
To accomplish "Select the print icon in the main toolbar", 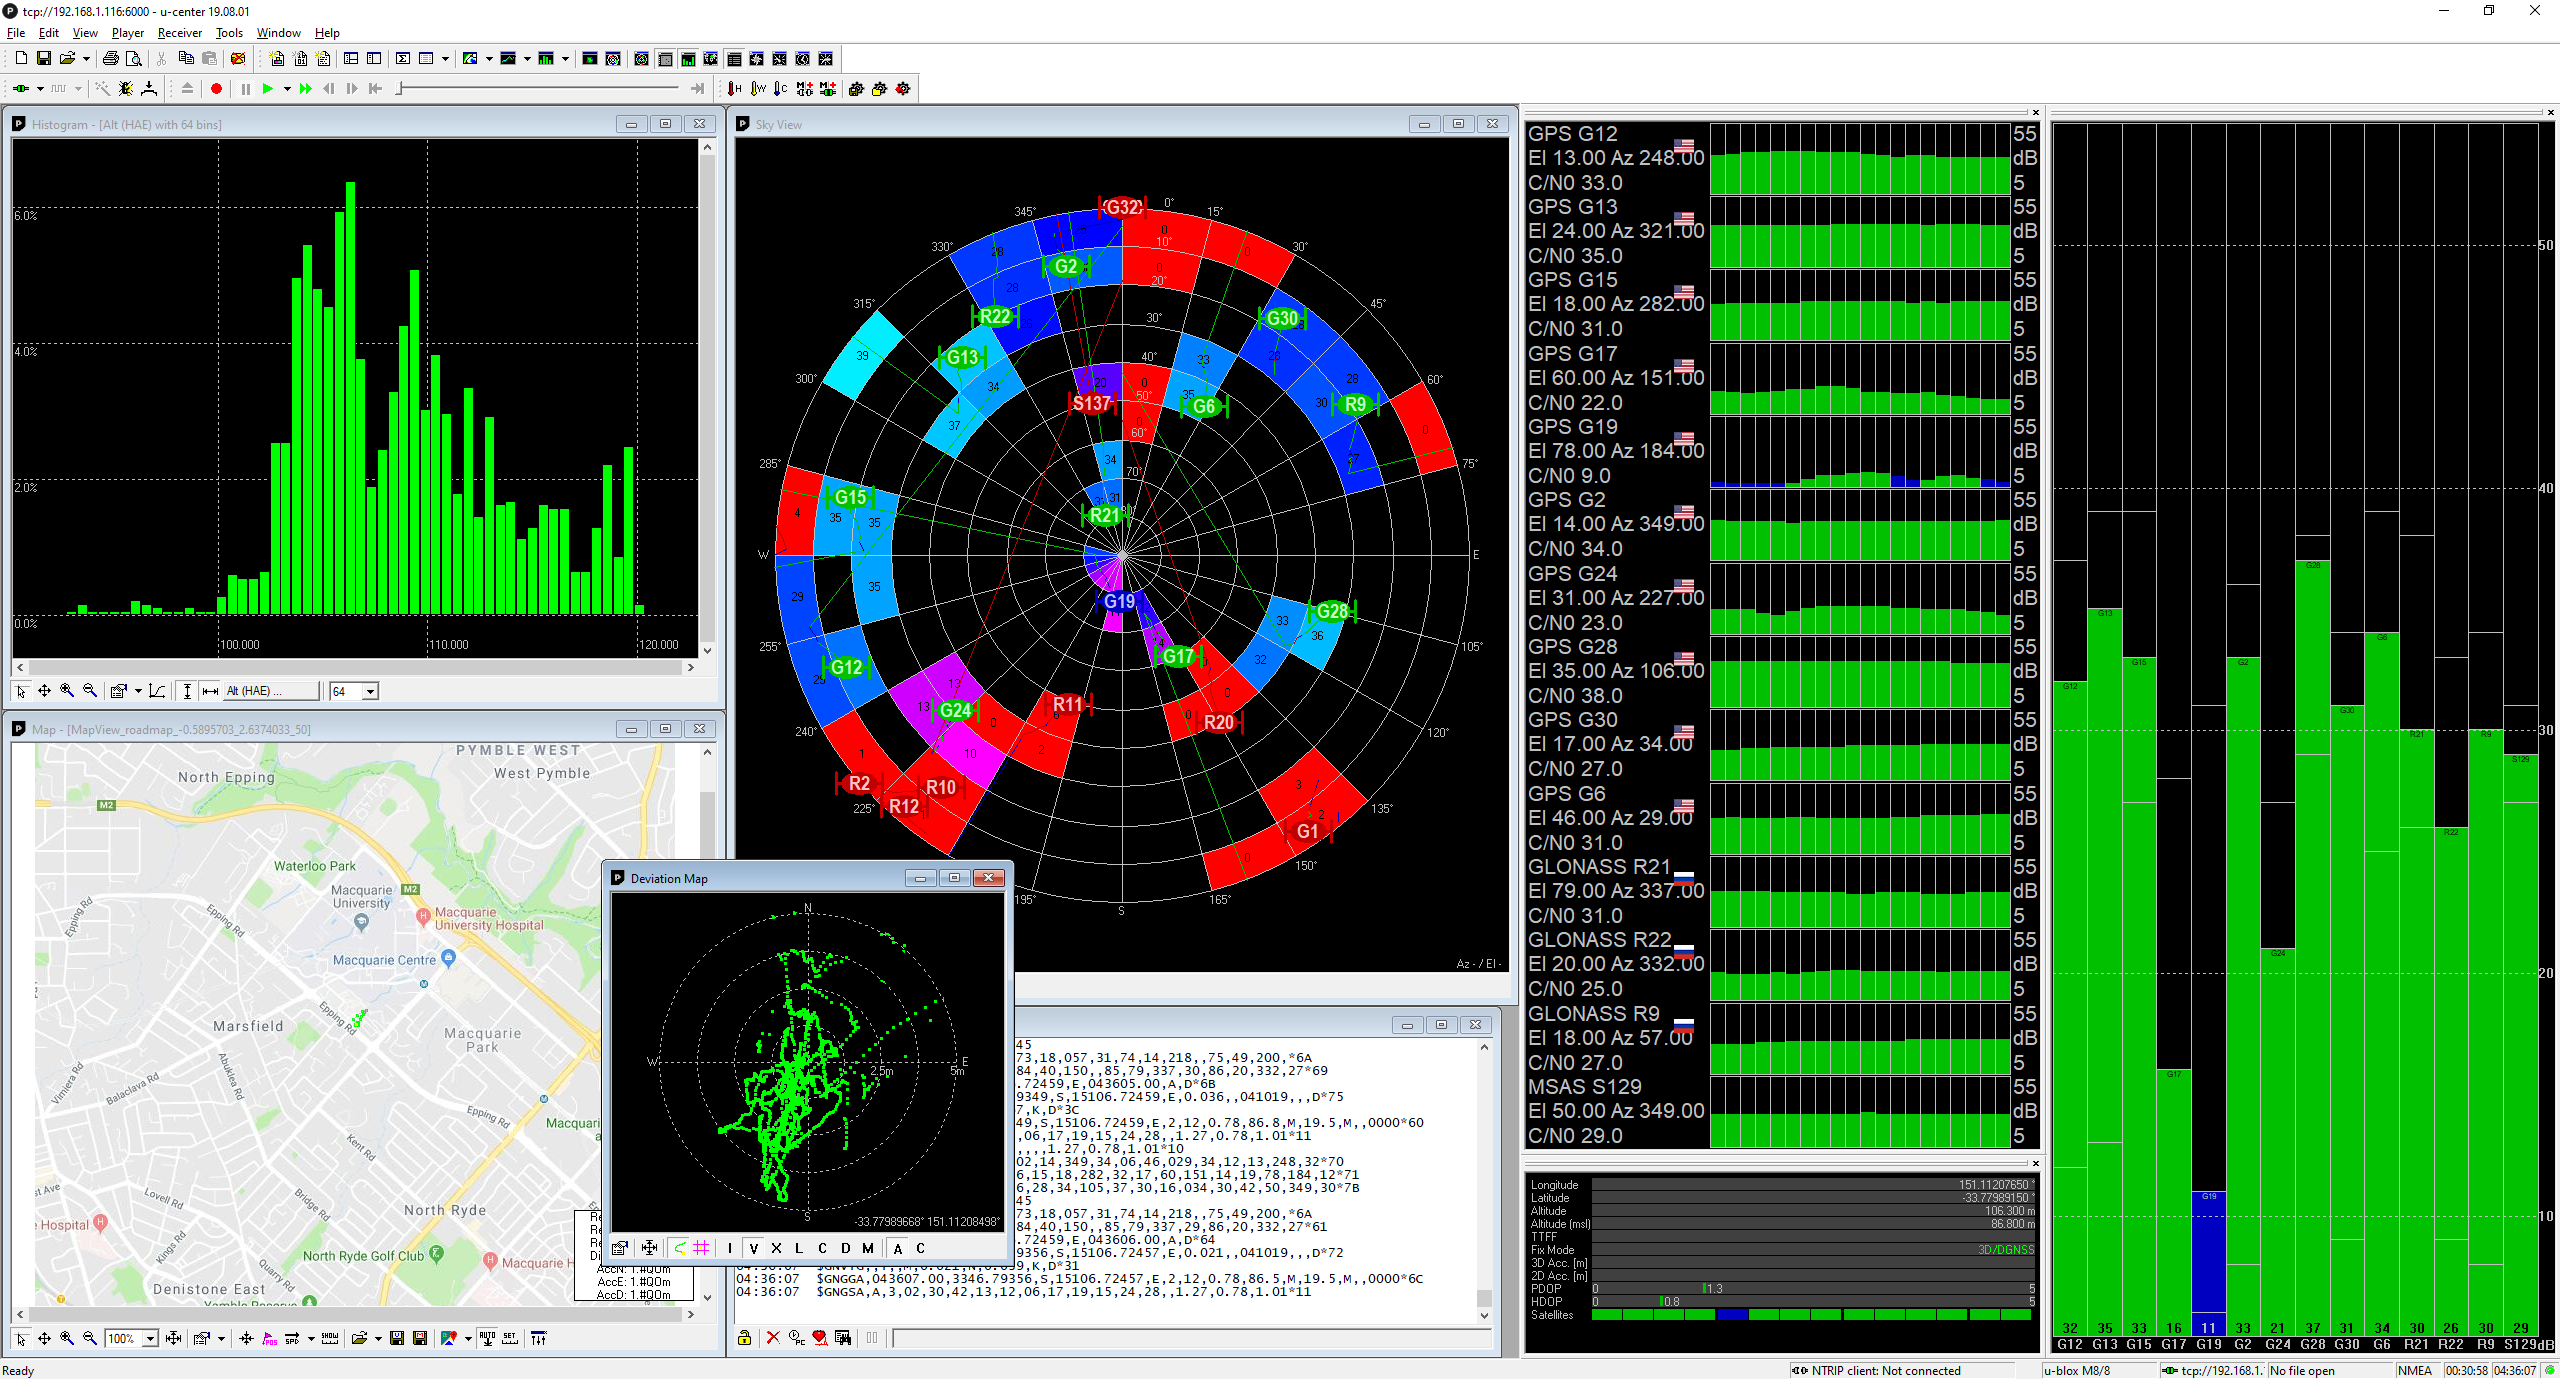I will click(110, 58).
